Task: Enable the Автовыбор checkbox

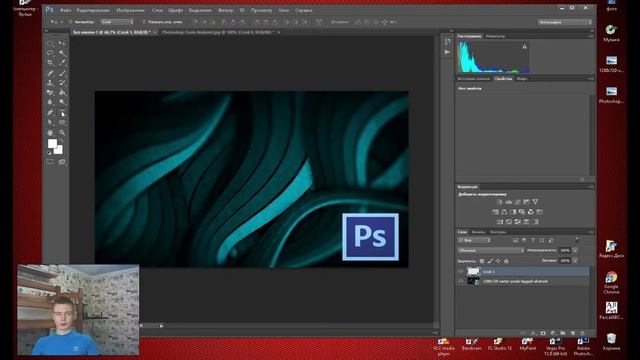Action: (71, 22)
